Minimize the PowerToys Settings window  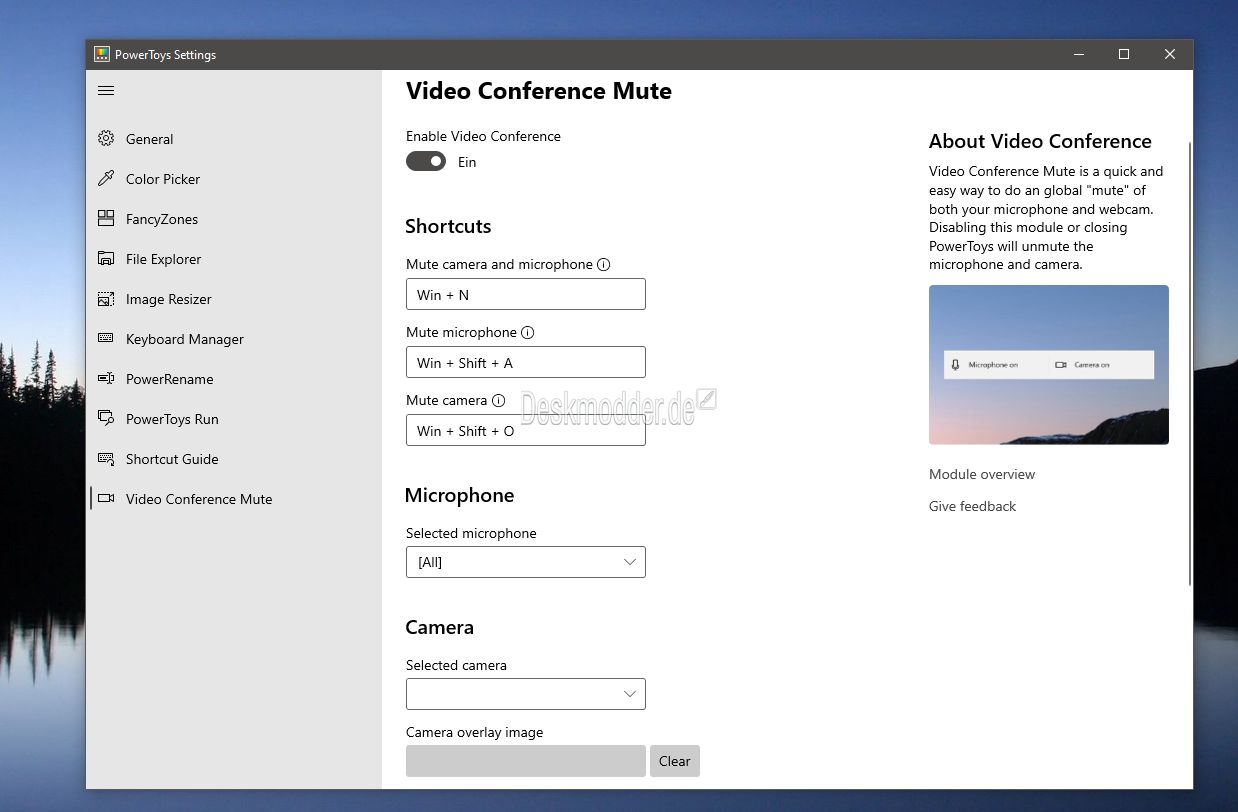(x=1078, y=55)
